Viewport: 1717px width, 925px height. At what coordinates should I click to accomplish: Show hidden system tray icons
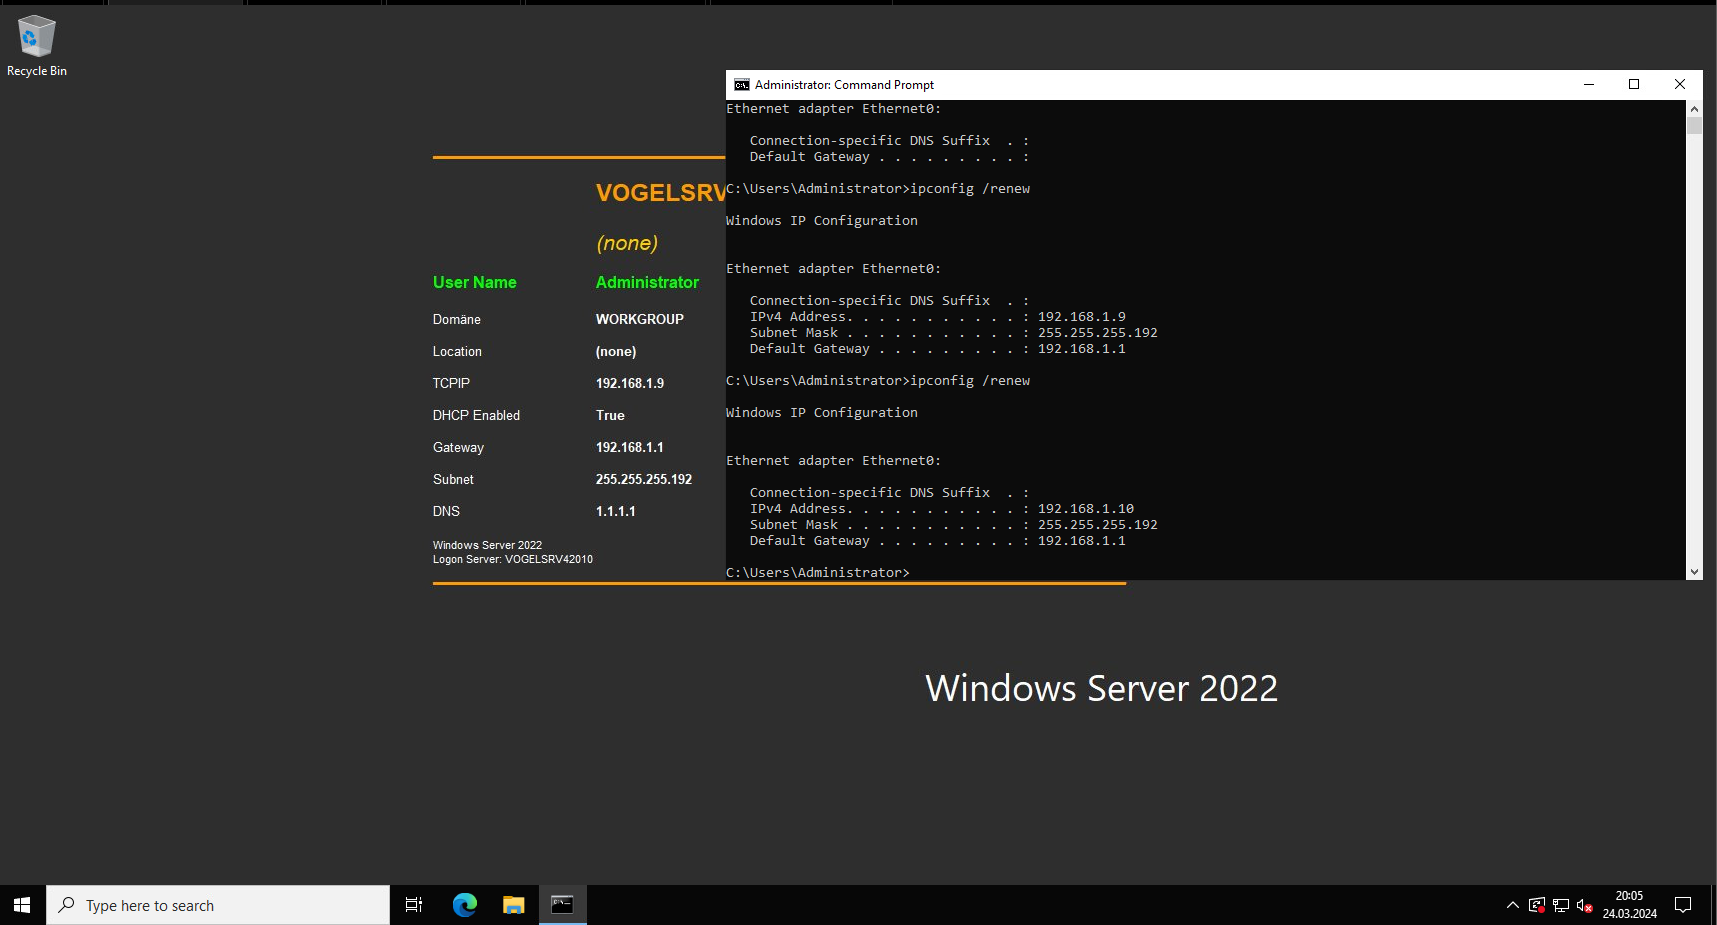point(1513,905)
